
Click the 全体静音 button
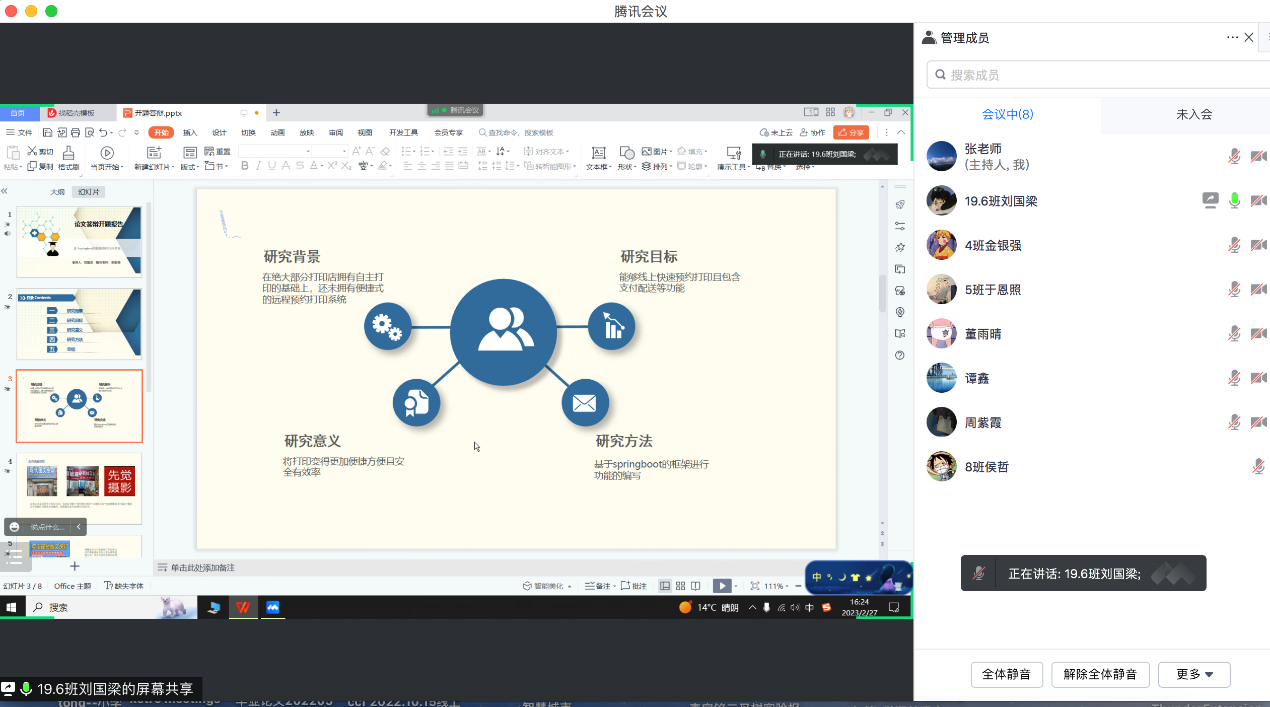point(1007,674)
